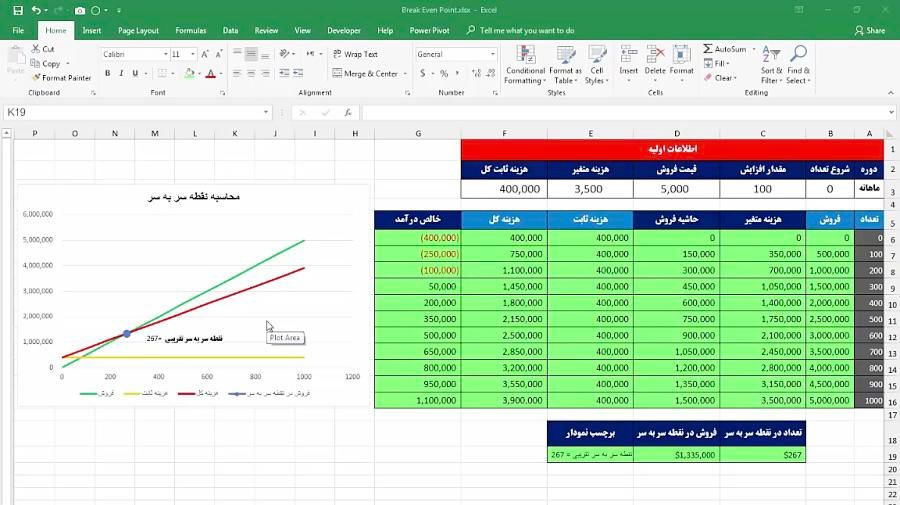Switch to the Data tab
900x505 pixels.
point(230,30)
